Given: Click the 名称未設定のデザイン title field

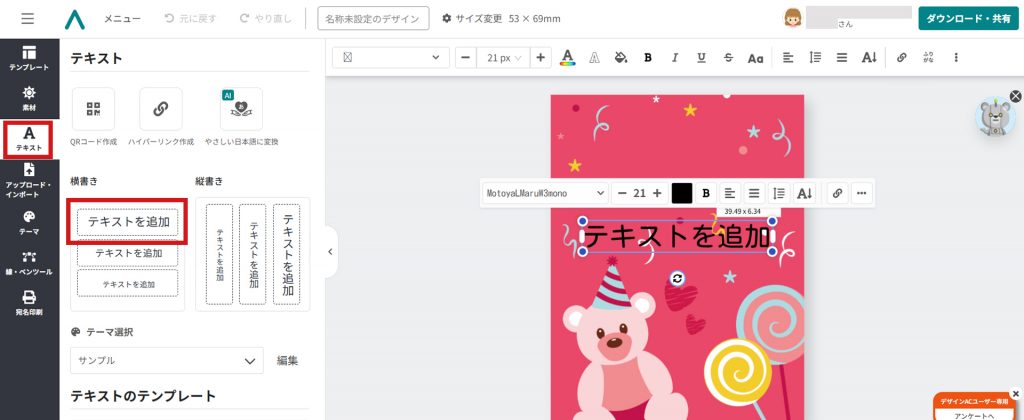Looking at the screenshot, I should pyautogui.click(x=374, y=18).
